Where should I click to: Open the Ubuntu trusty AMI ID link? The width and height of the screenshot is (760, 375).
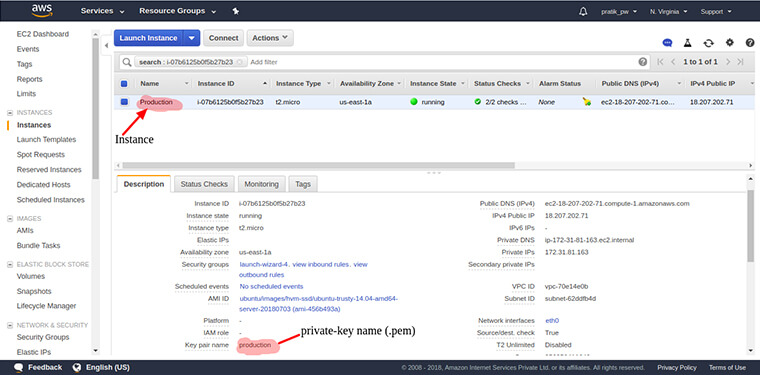318,304
